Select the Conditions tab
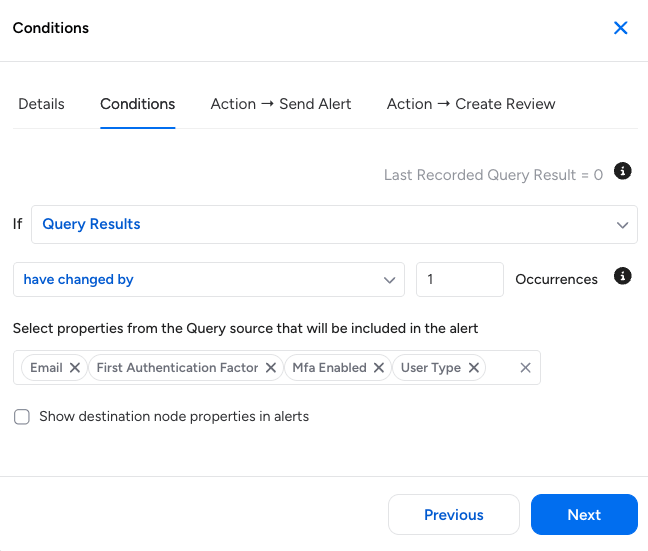648x551 pixels. click(x=138, y=104)
